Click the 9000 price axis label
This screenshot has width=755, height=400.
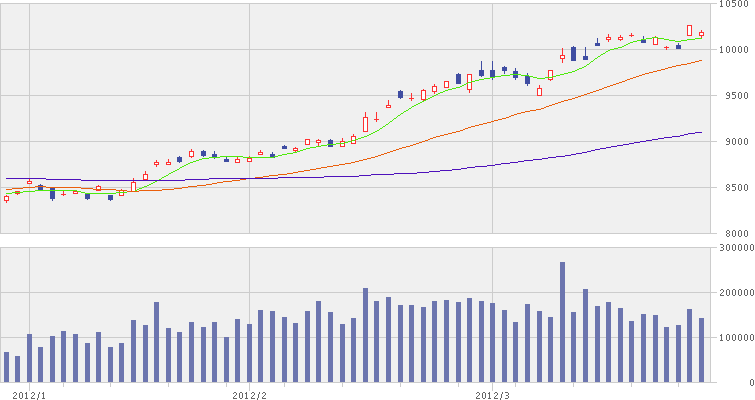click(x=735, y=142)
